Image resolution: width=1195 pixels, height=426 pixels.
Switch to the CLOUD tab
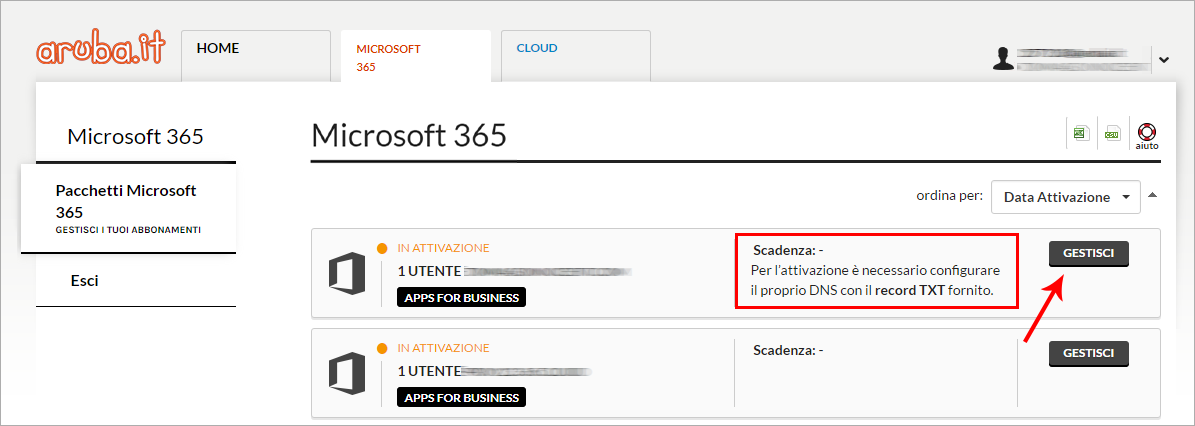(575, 55)
